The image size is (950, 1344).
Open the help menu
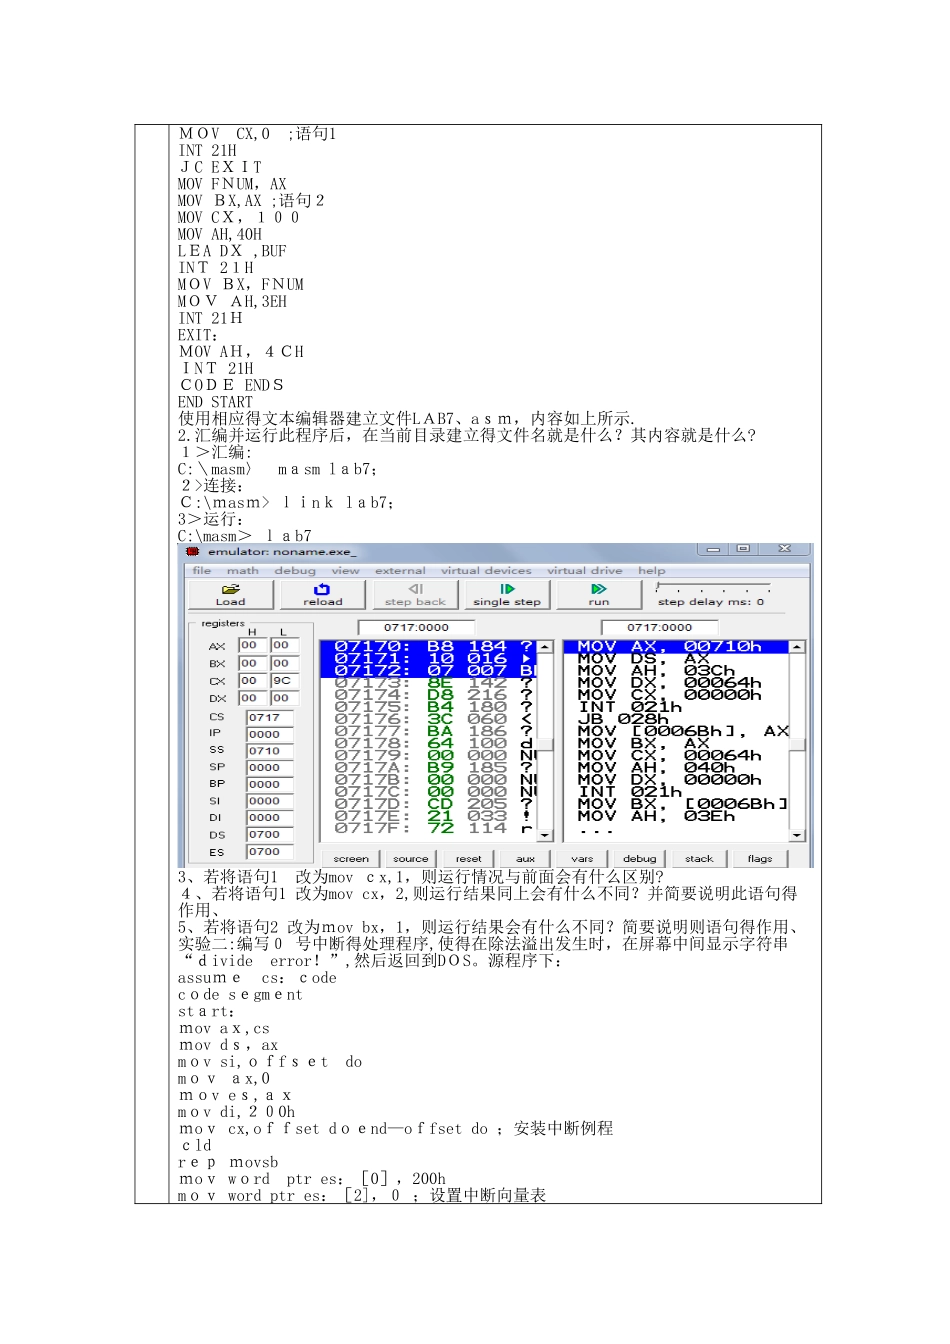click(x=651, y=571)
